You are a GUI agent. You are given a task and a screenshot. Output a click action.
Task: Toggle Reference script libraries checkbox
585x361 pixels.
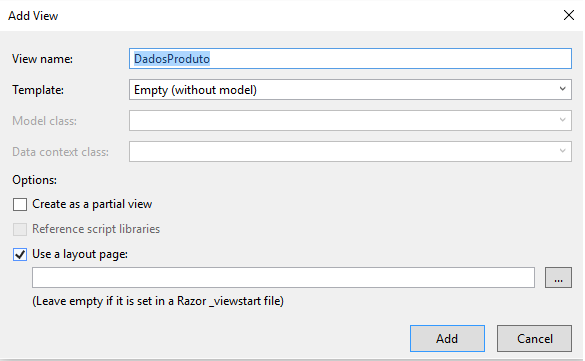point(20,229)
